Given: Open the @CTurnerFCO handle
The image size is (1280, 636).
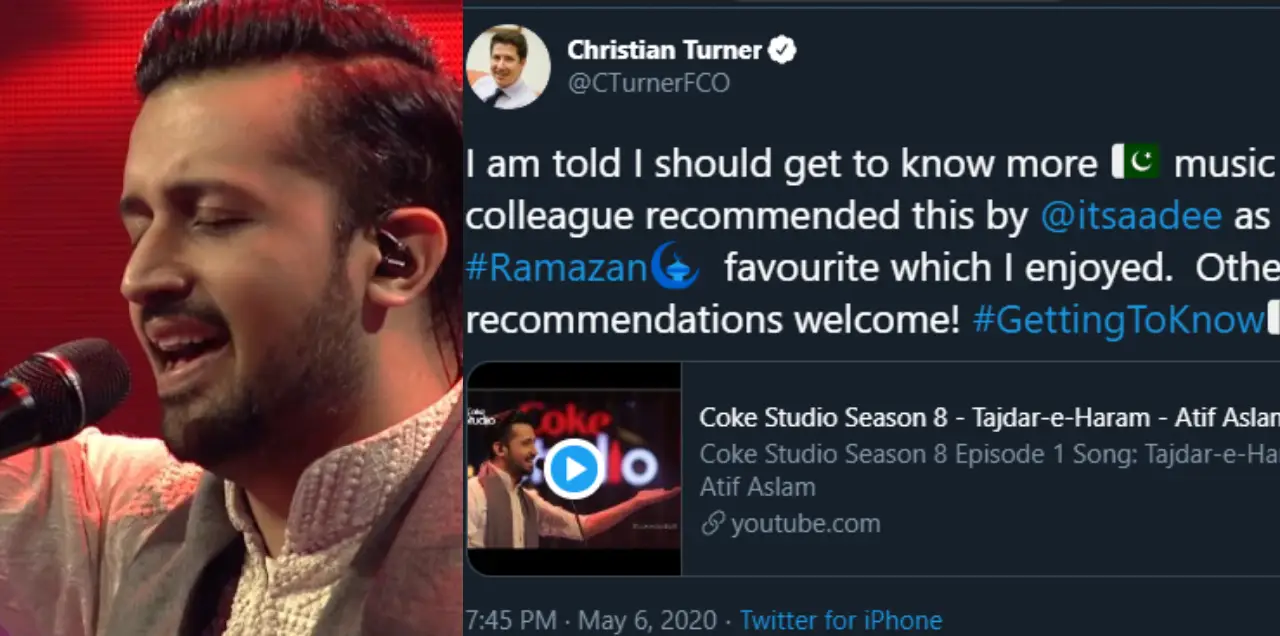Looking at the screenshot, I should tap(648, 84).
